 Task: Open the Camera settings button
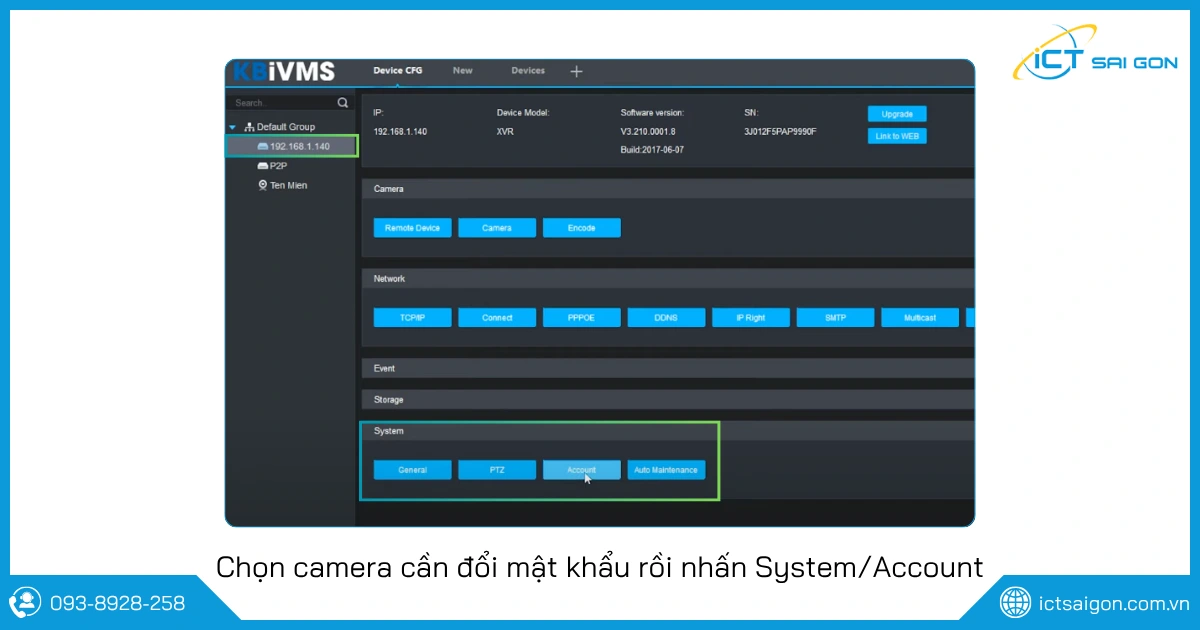pos(497,228)
